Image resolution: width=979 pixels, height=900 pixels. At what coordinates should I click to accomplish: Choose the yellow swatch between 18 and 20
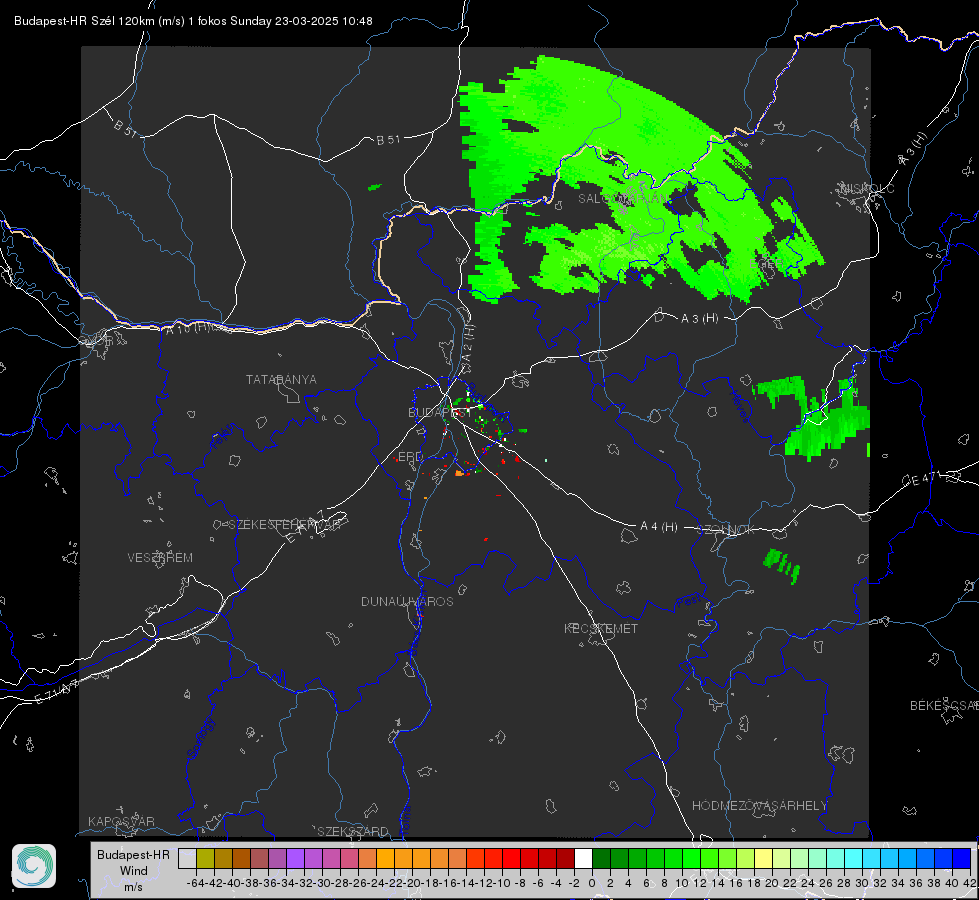(764, 859)
